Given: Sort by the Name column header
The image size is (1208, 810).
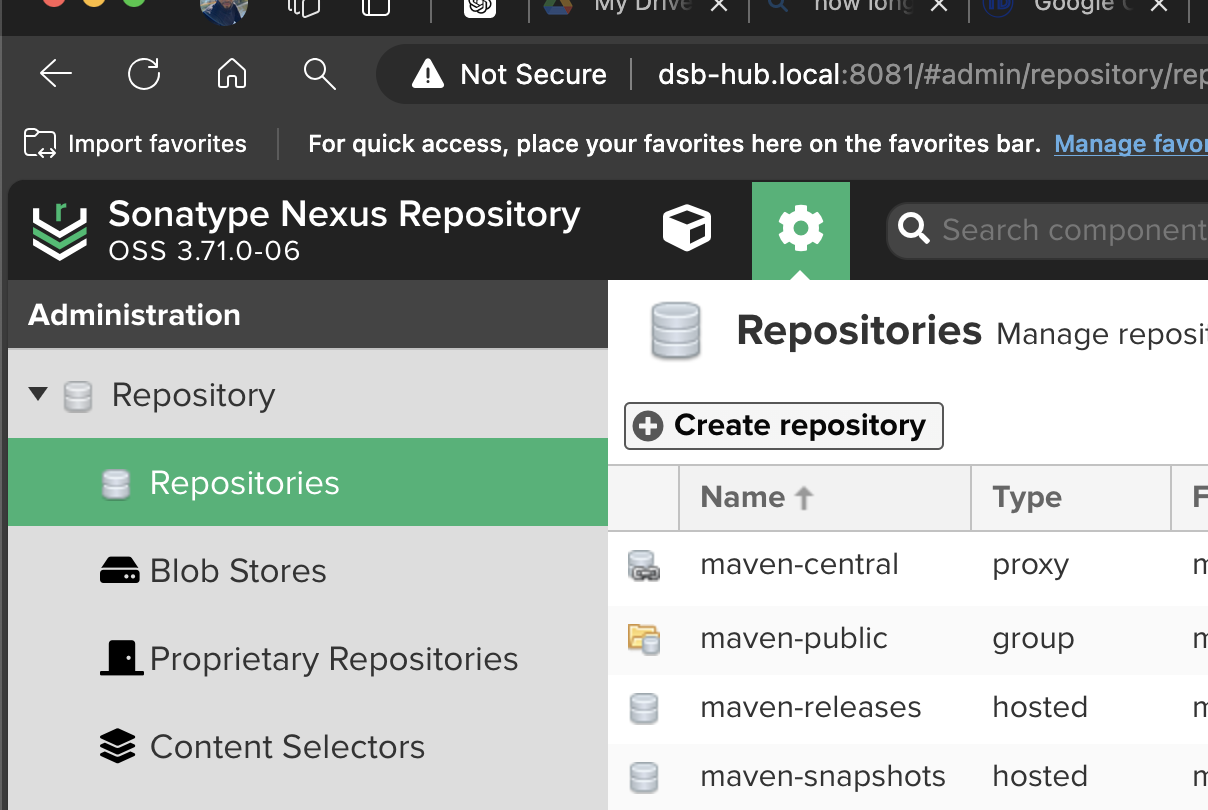Looking at the screenshot, I should tap(825, 497).
